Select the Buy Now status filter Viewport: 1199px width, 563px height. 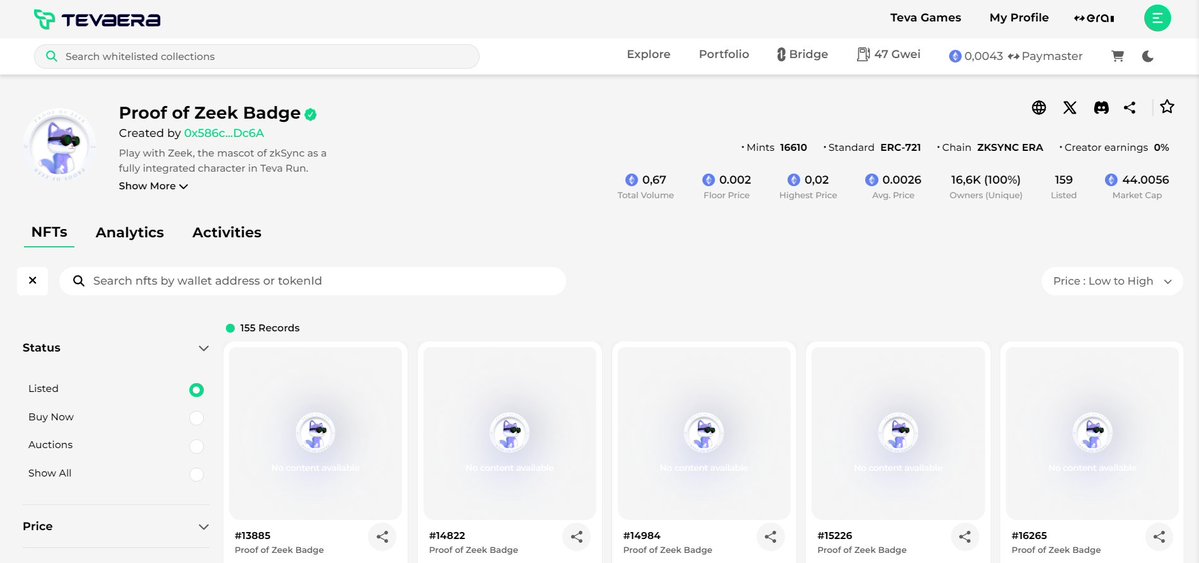coord(197,418)
